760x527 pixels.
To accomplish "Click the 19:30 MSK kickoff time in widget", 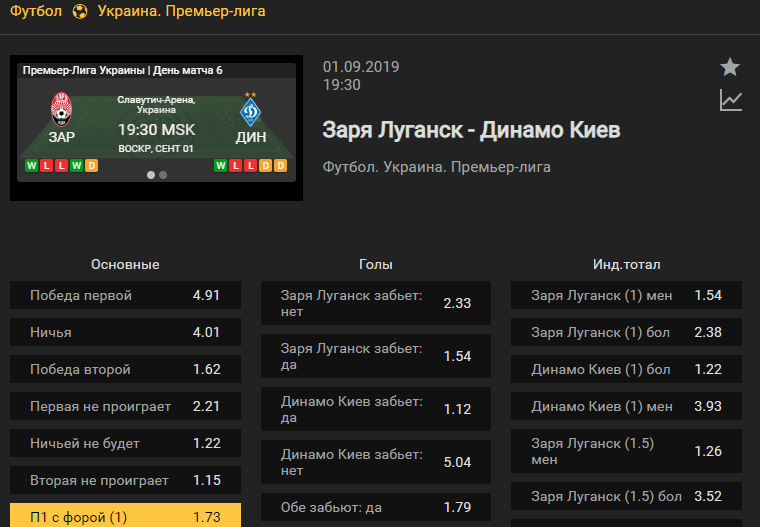I will (156, 129).
